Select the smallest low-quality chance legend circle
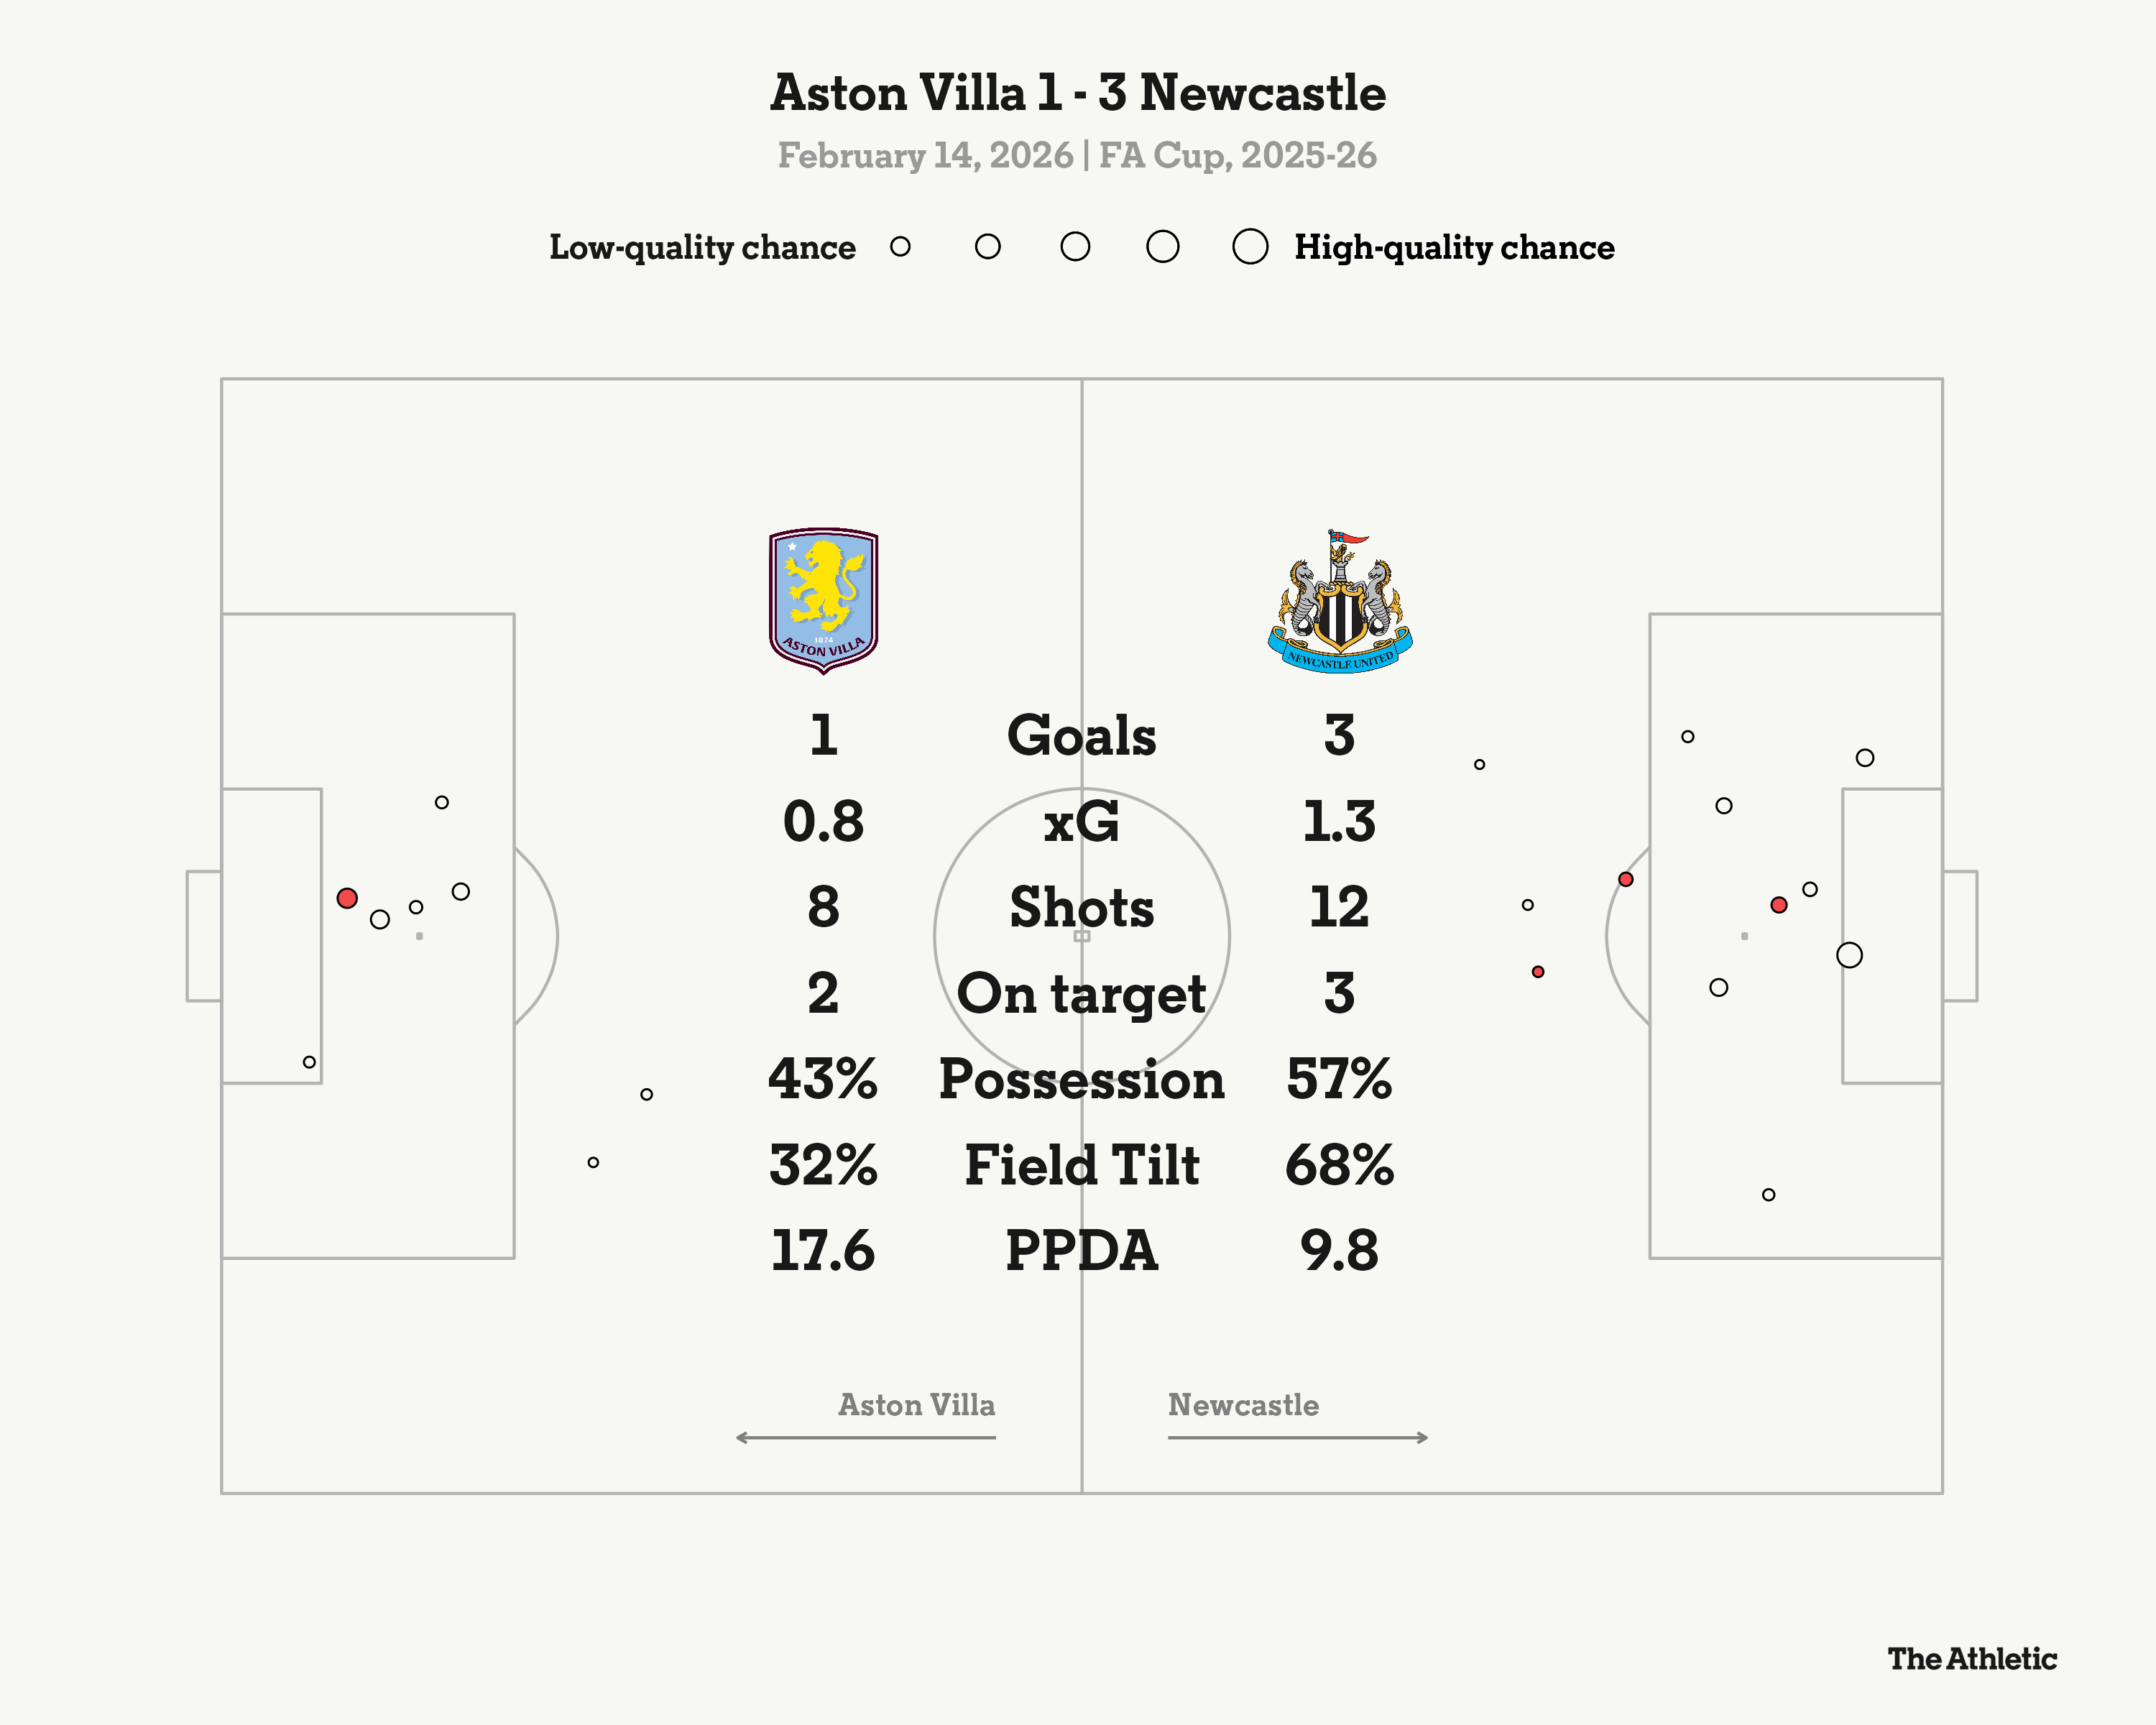This screenshot has width=2156, height=1725. (x=900, y=246)
